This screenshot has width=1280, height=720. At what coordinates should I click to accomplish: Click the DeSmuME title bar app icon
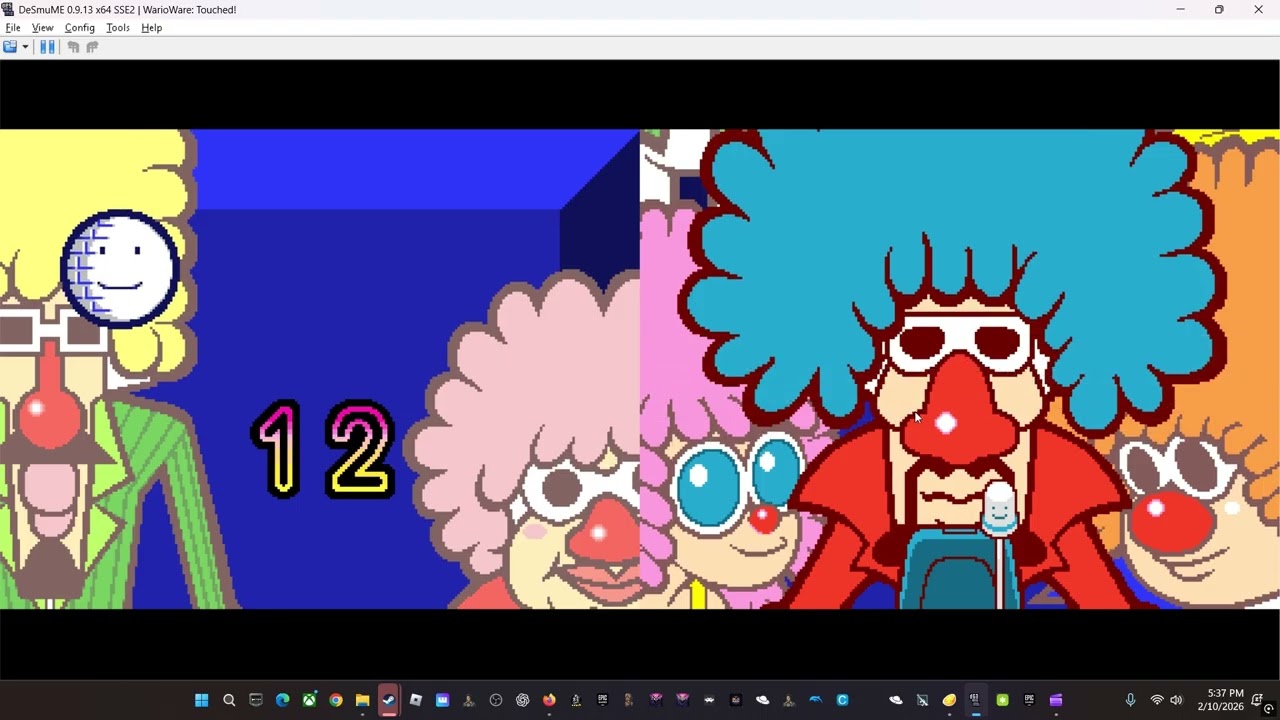tap(8, 9)
